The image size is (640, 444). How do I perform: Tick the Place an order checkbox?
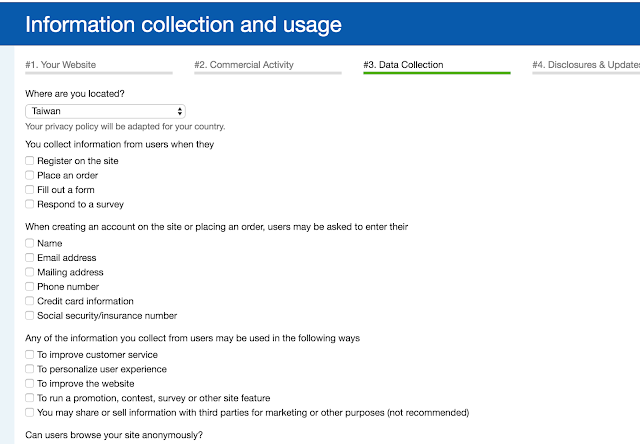pos(29,175)
